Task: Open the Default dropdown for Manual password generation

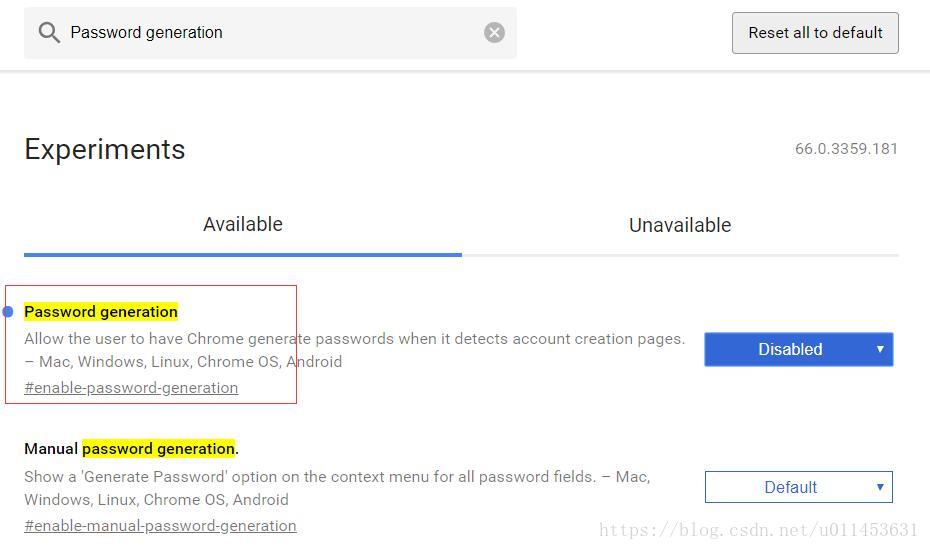Action: (x=798, y=487)
